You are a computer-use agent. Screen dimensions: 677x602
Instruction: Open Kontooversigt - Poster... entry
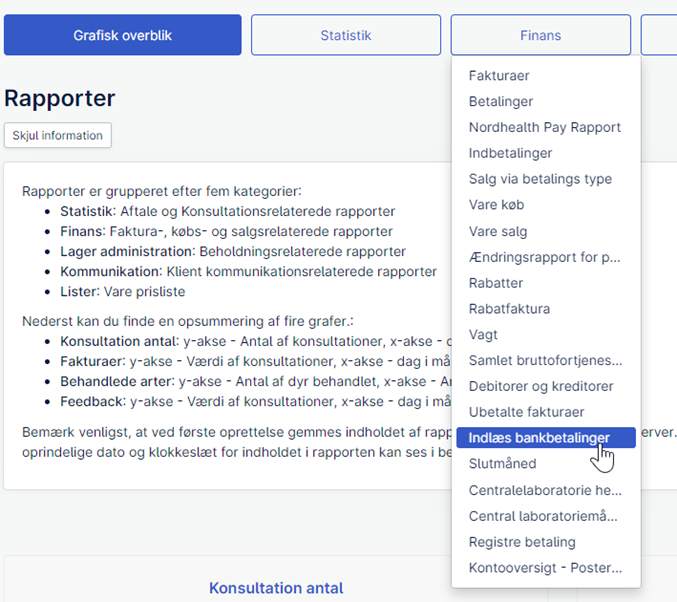click(545, 568)
